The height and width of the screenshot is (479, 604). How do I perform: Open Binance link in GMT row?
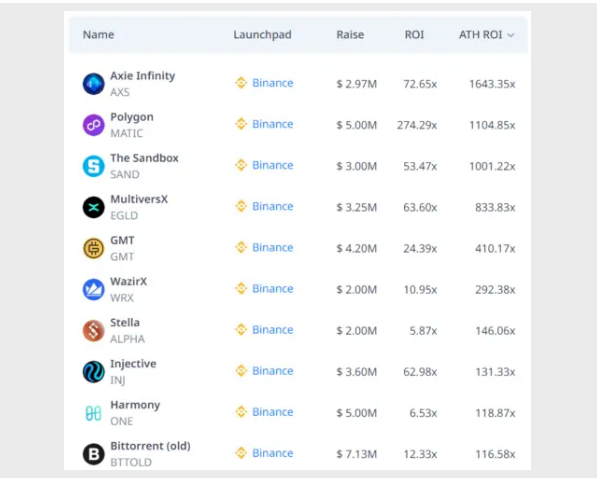273,247
